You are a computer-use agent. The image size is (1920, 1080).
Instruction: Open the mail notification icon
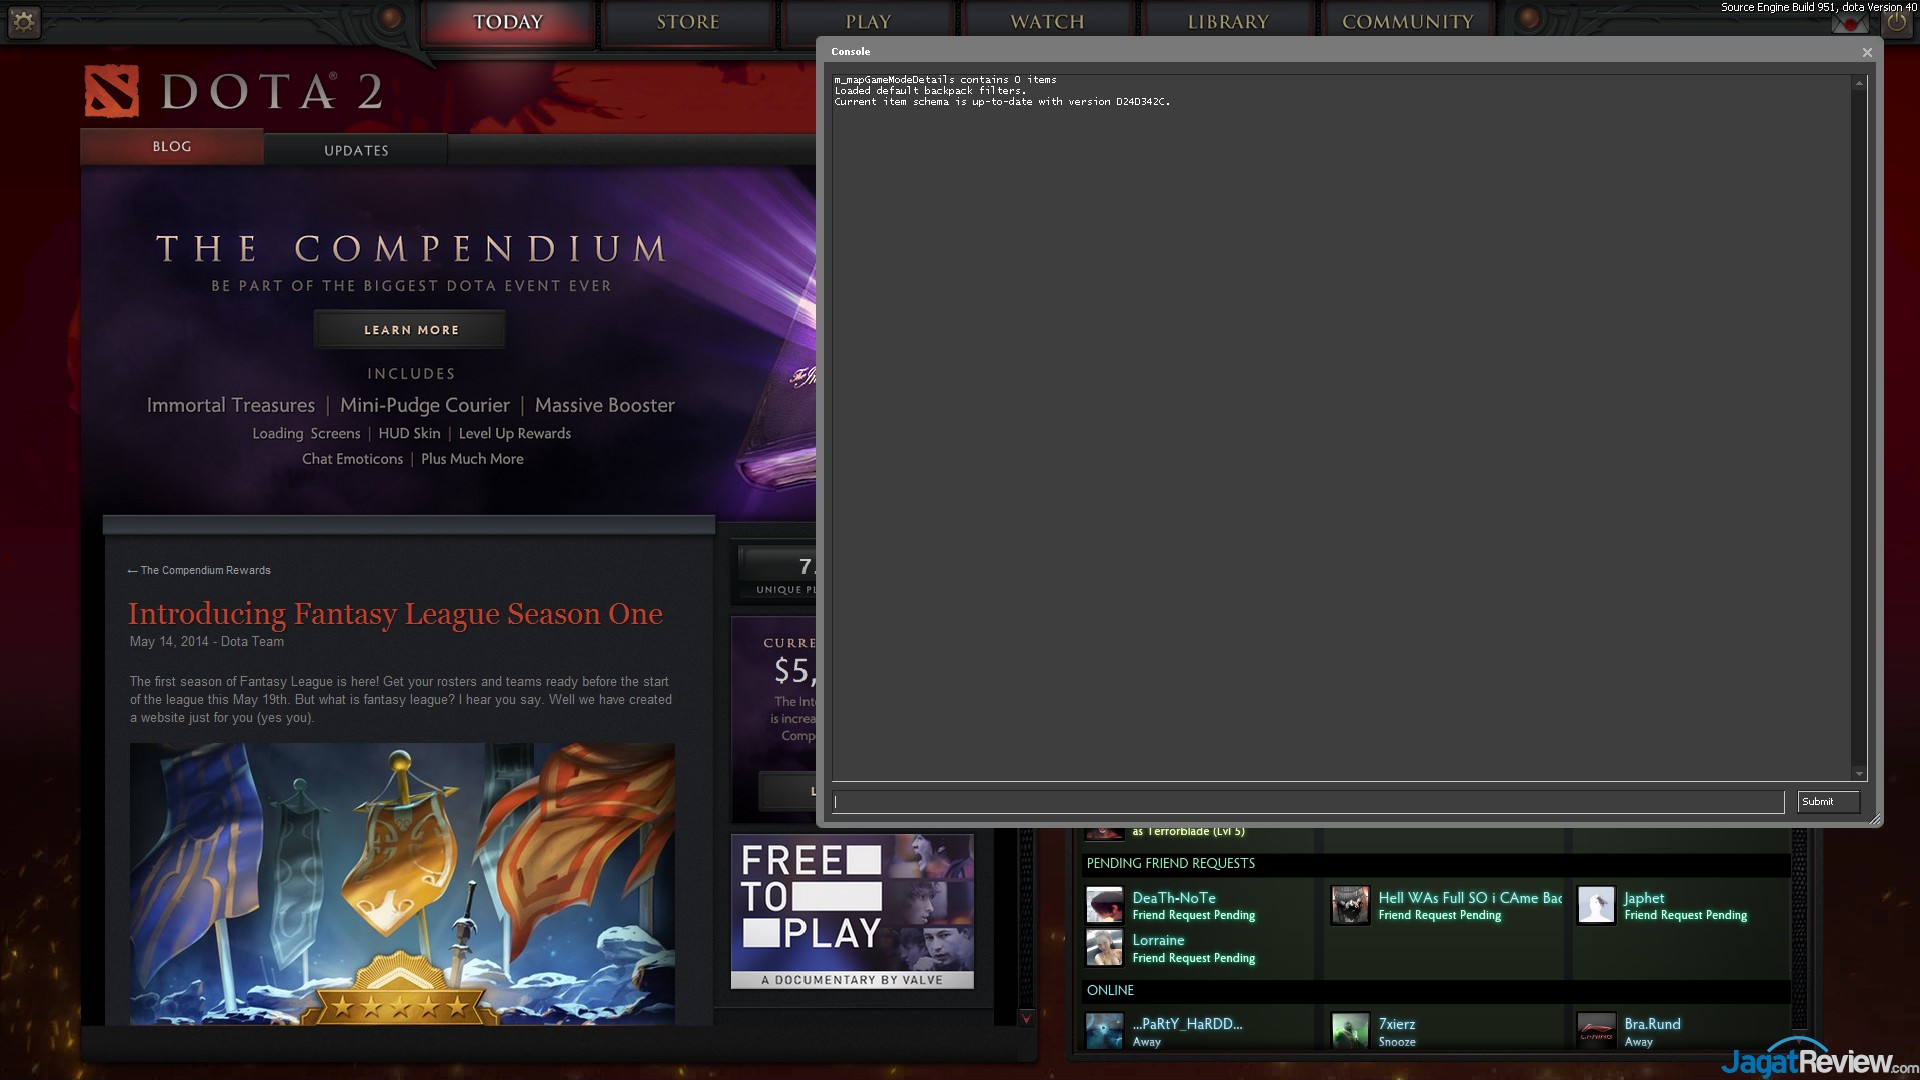pyautogui.click(x=1850, y=23)
